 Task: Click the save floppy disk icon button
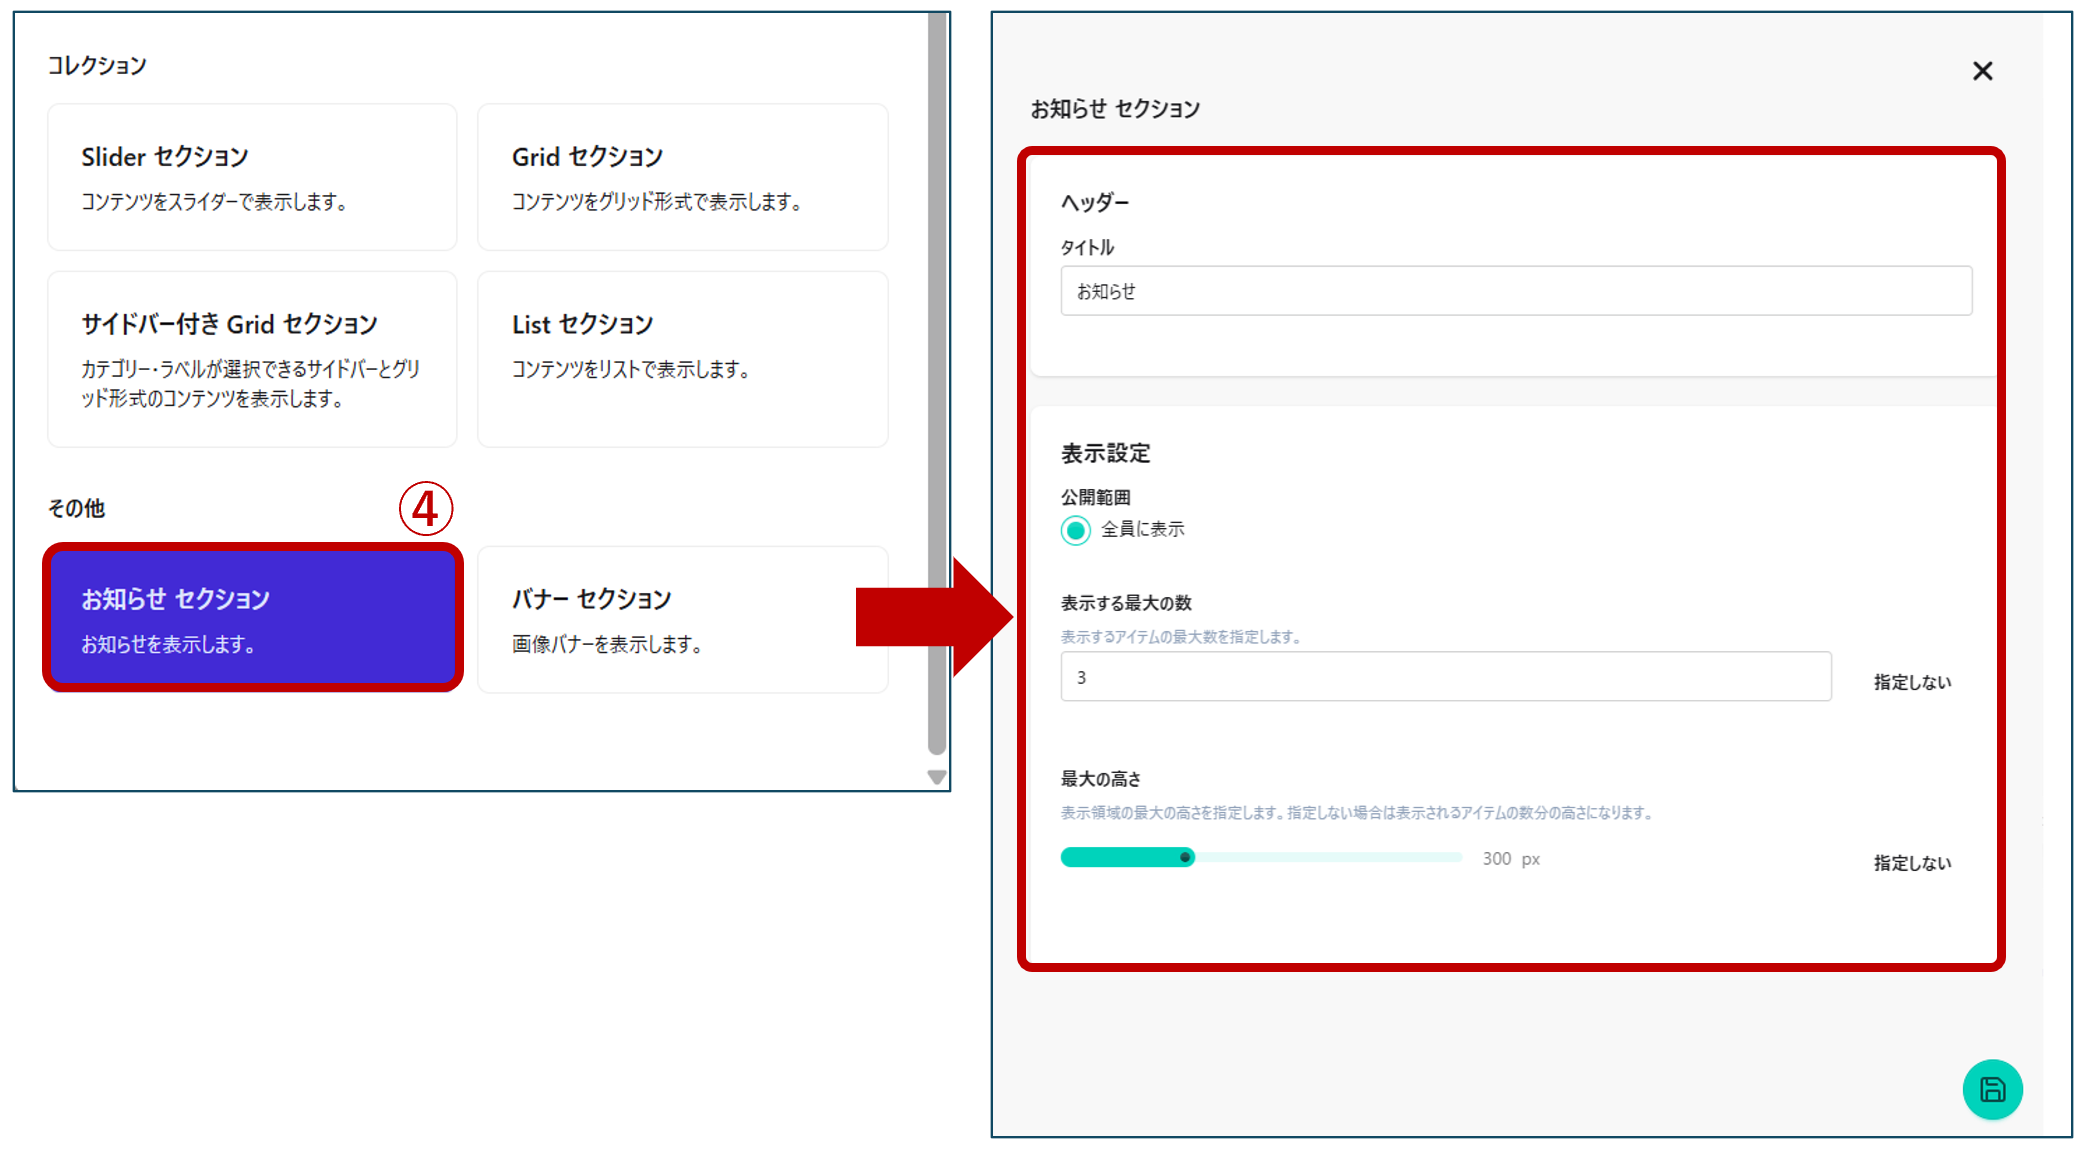1991,1089
